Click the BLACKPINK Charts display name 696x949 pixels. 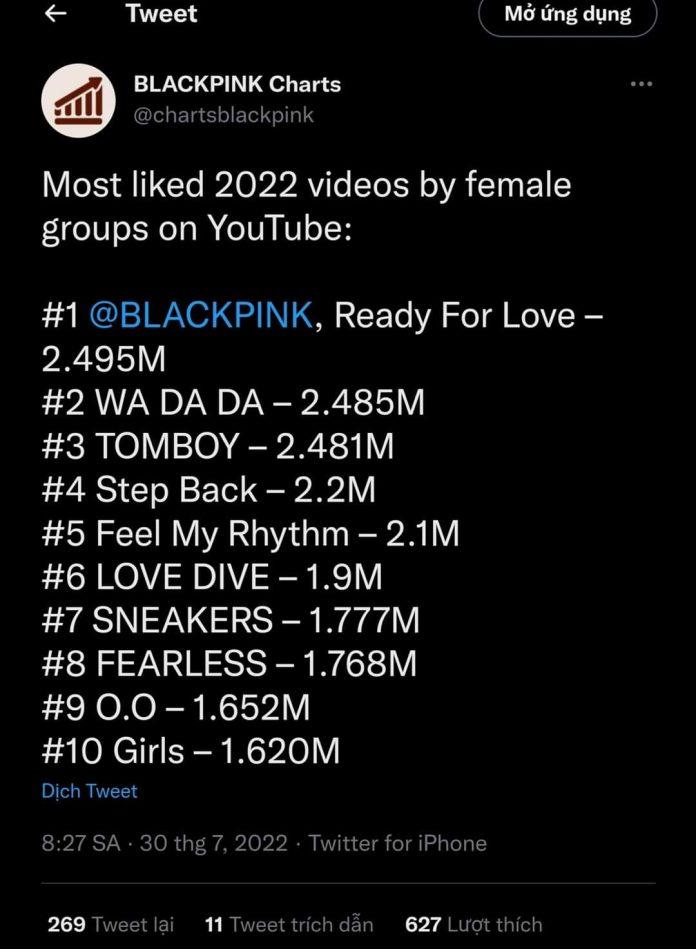point(237,85)
